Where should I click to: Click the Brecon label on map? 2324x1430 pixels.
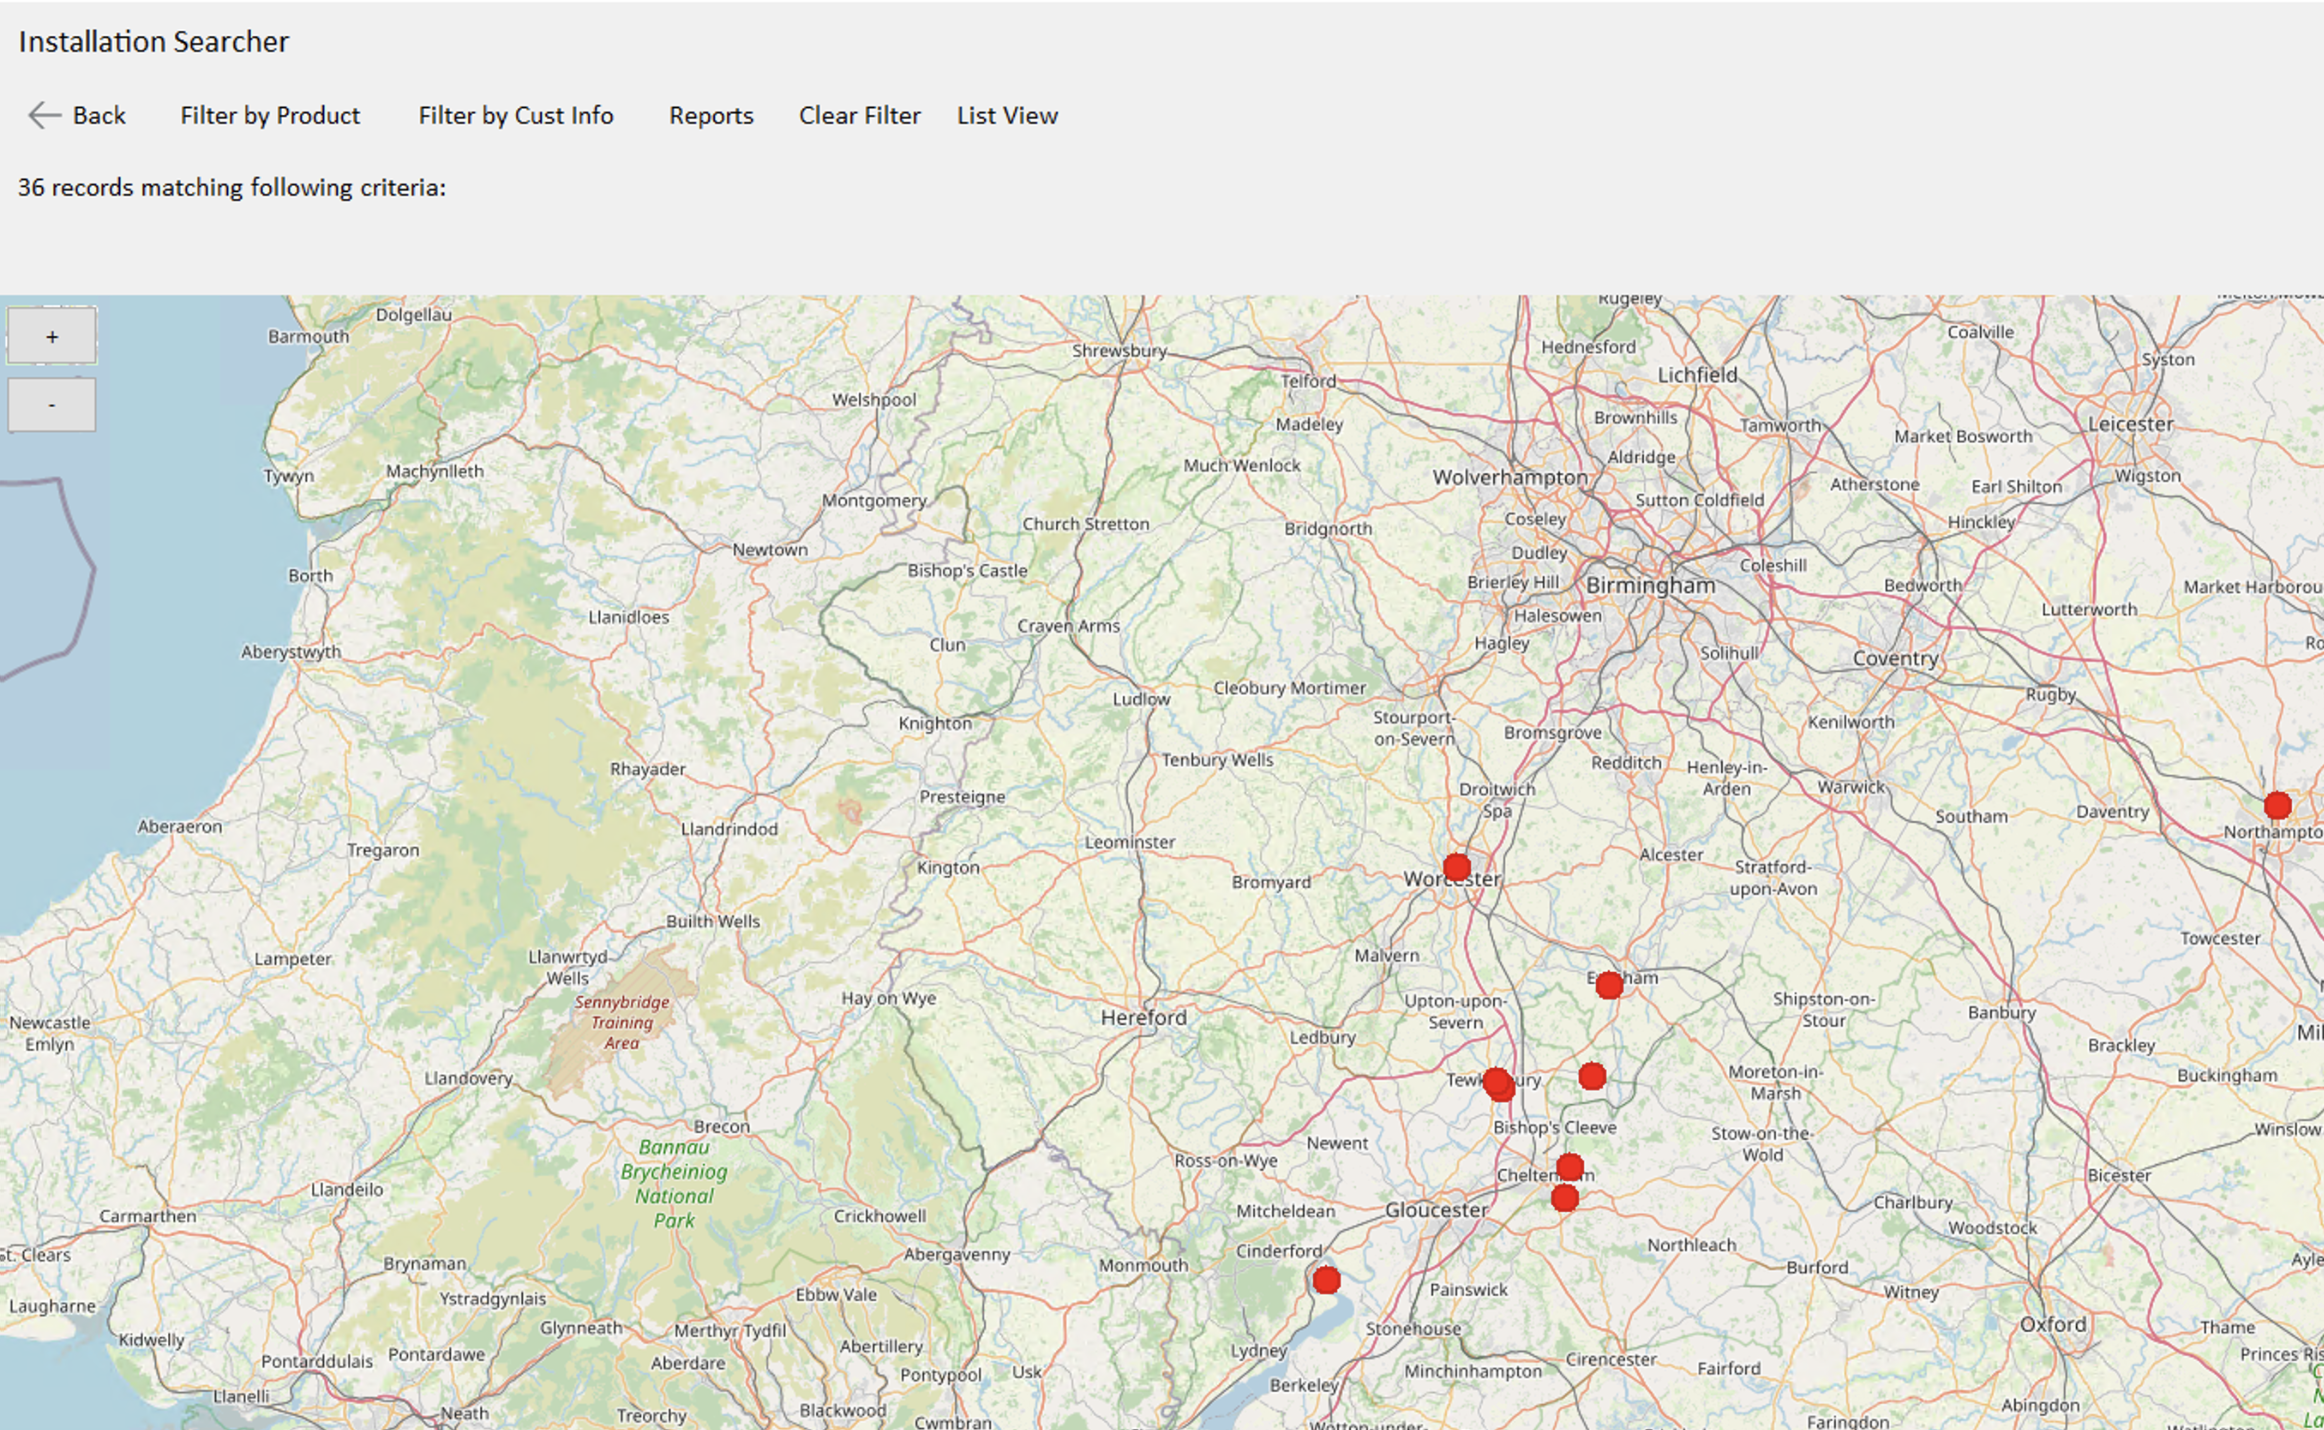pyautogui.click(x=721, y=1126)
